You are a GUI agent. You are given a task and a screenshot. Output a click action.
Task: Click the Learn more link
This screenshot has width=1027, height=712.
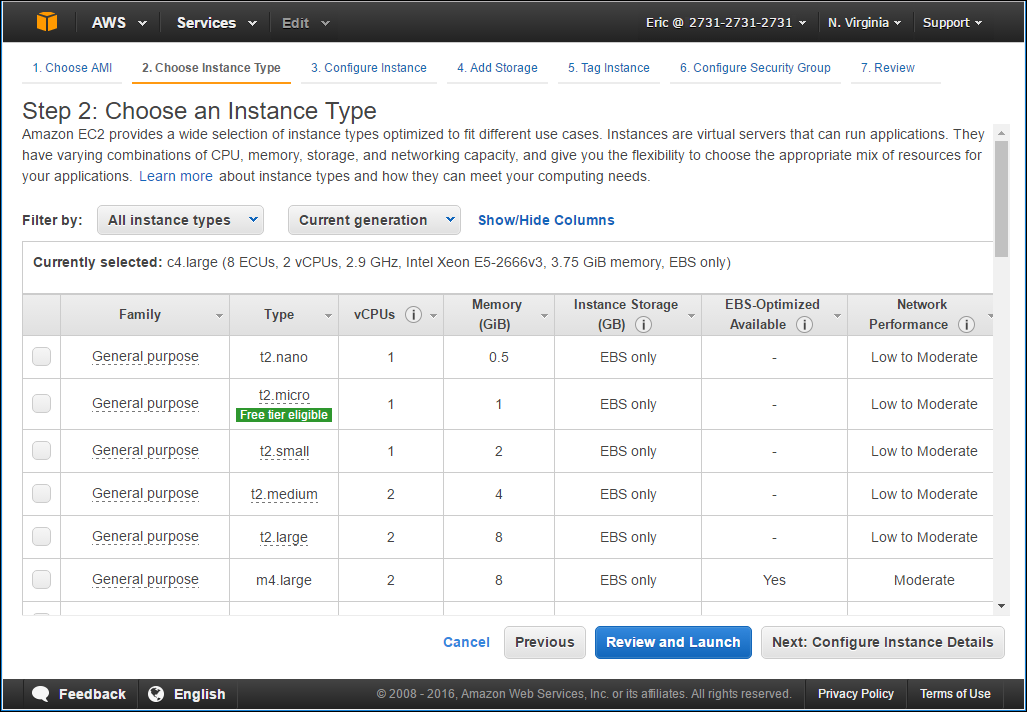click(x=176, y=177)
